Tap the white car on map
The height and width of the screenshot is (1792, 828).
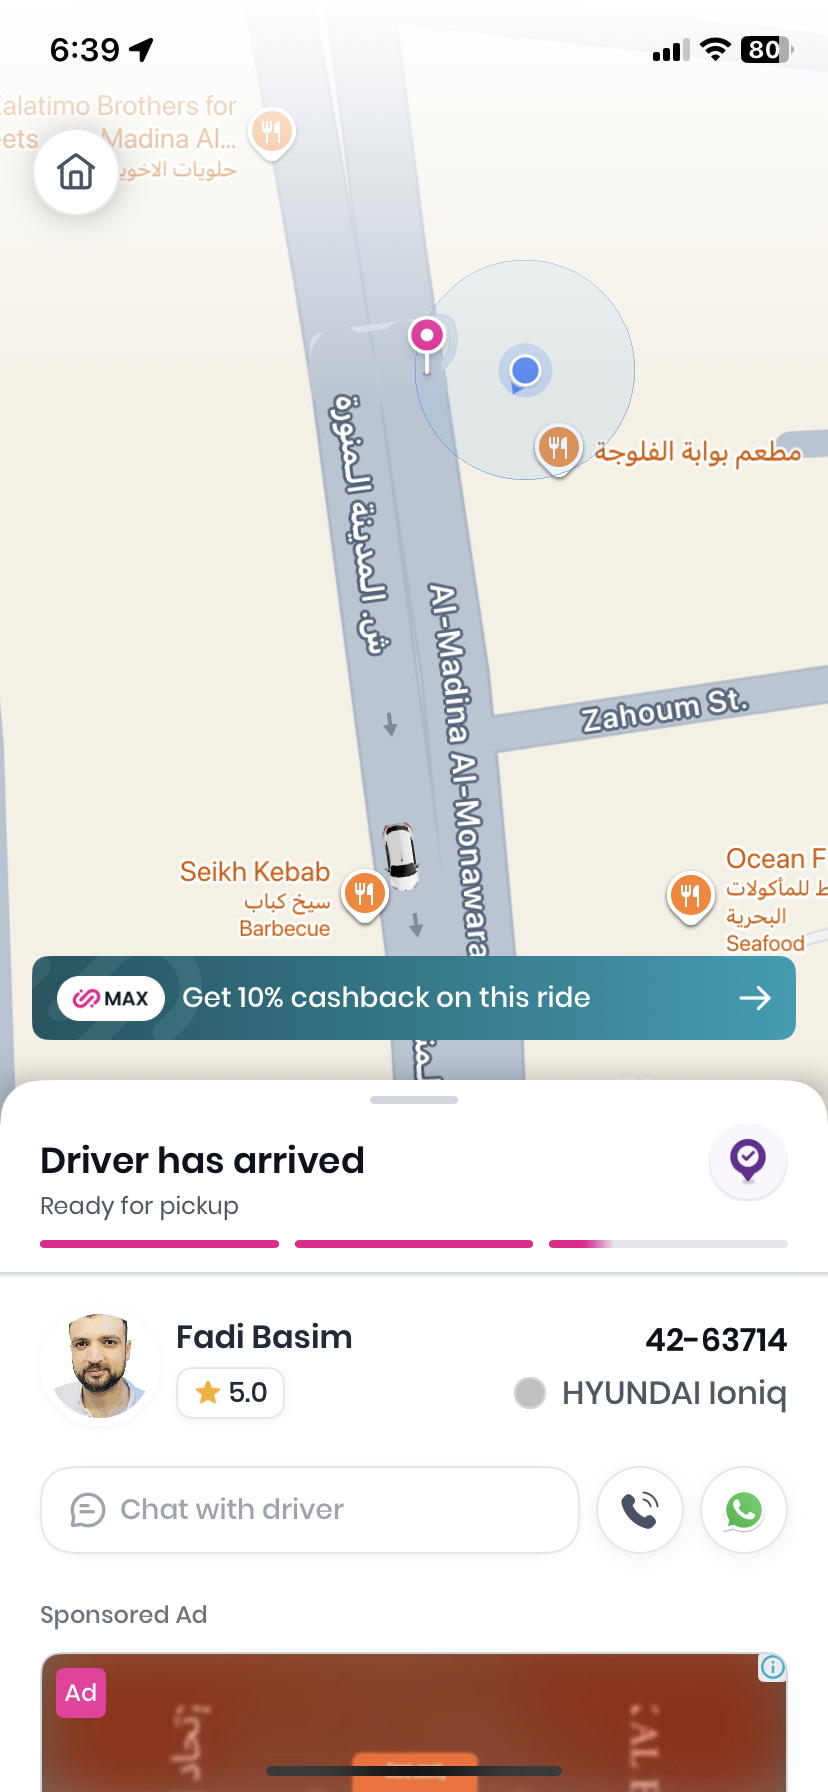coord(402,856)
